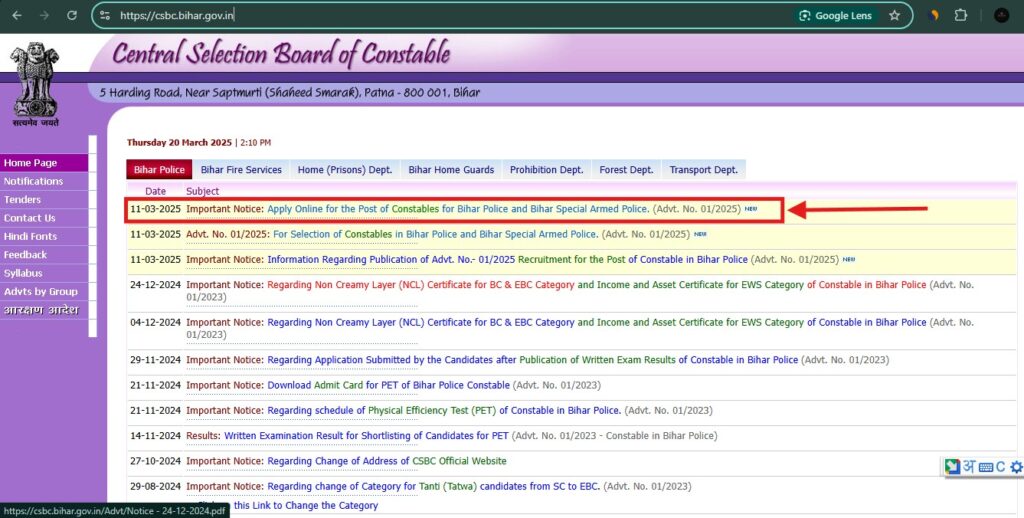Open the 04-12-2024 NCL Certificate notice link
1024x518 pixels.
click(596, 322)
